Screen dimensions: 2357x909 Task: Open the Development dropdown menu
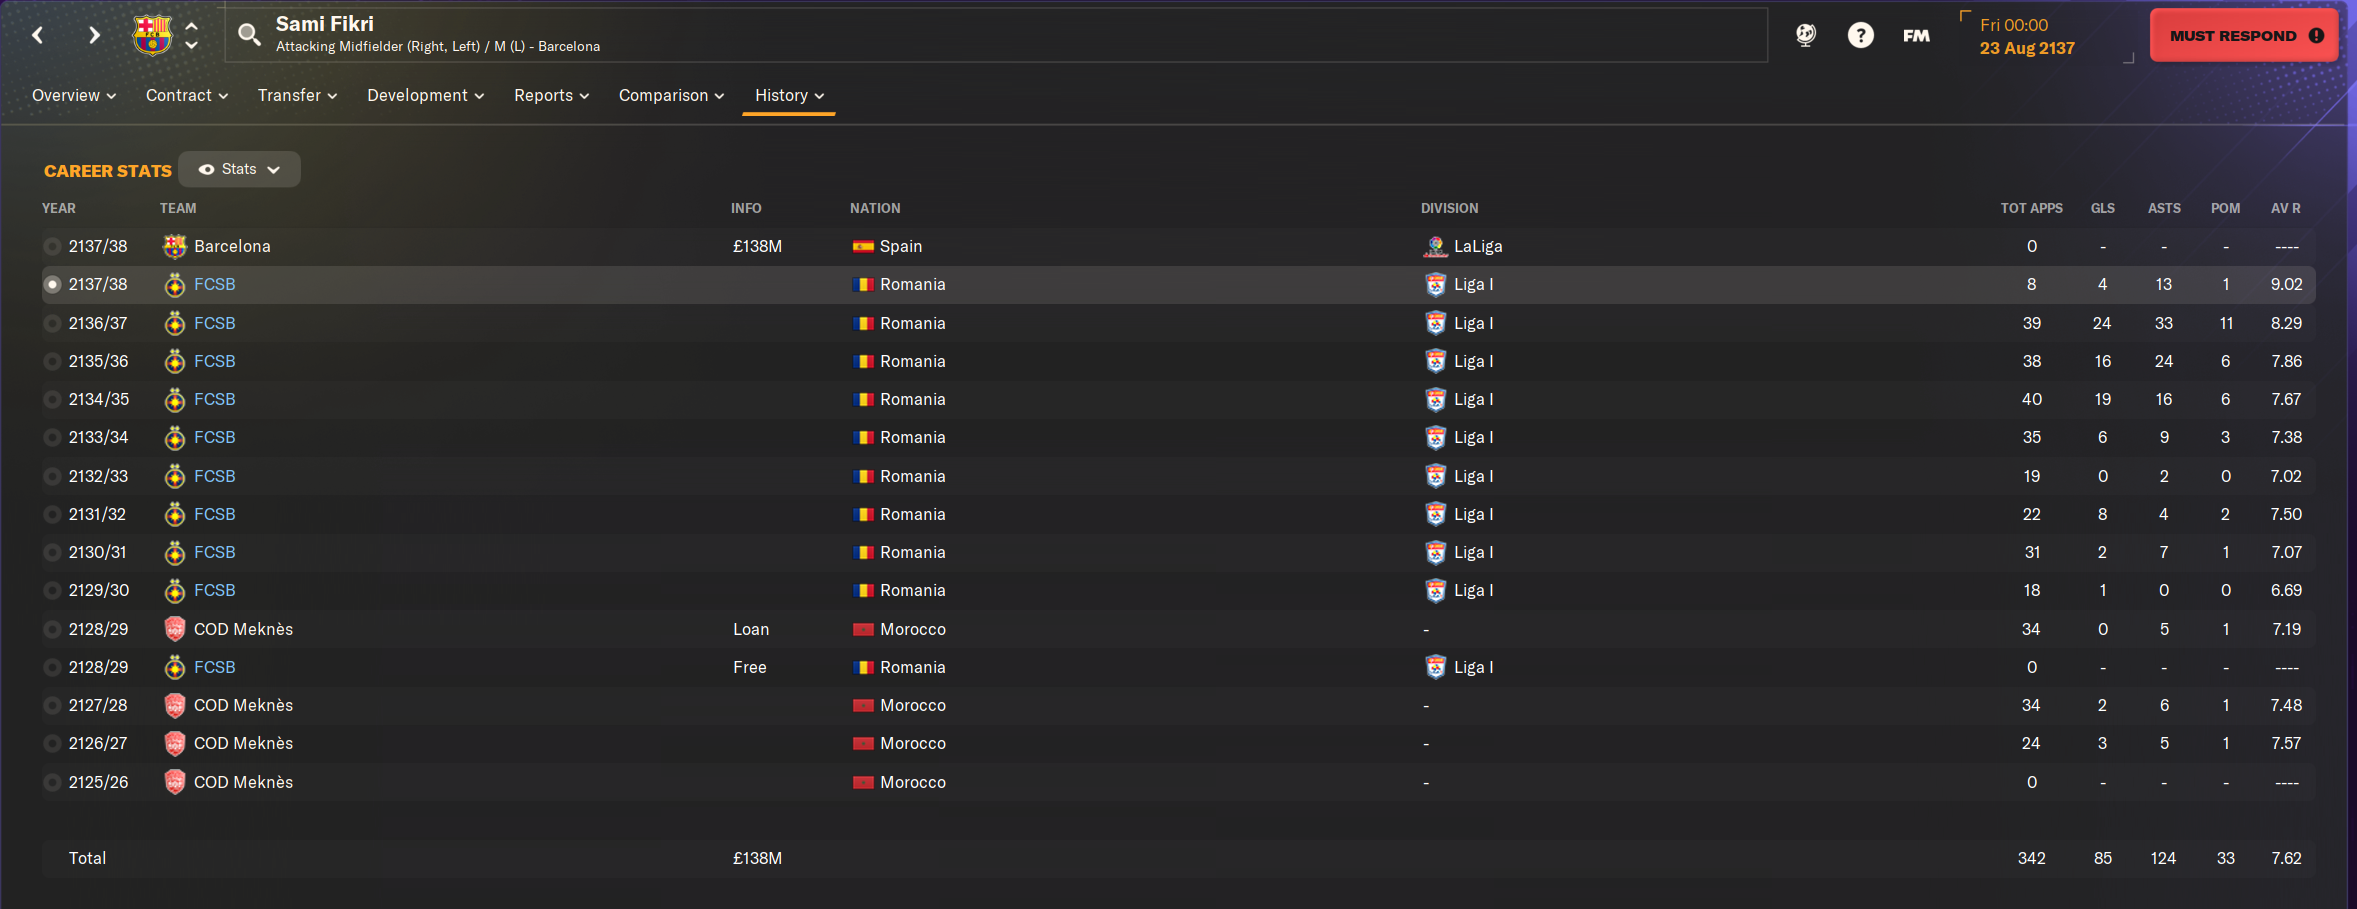pos(425,95)
